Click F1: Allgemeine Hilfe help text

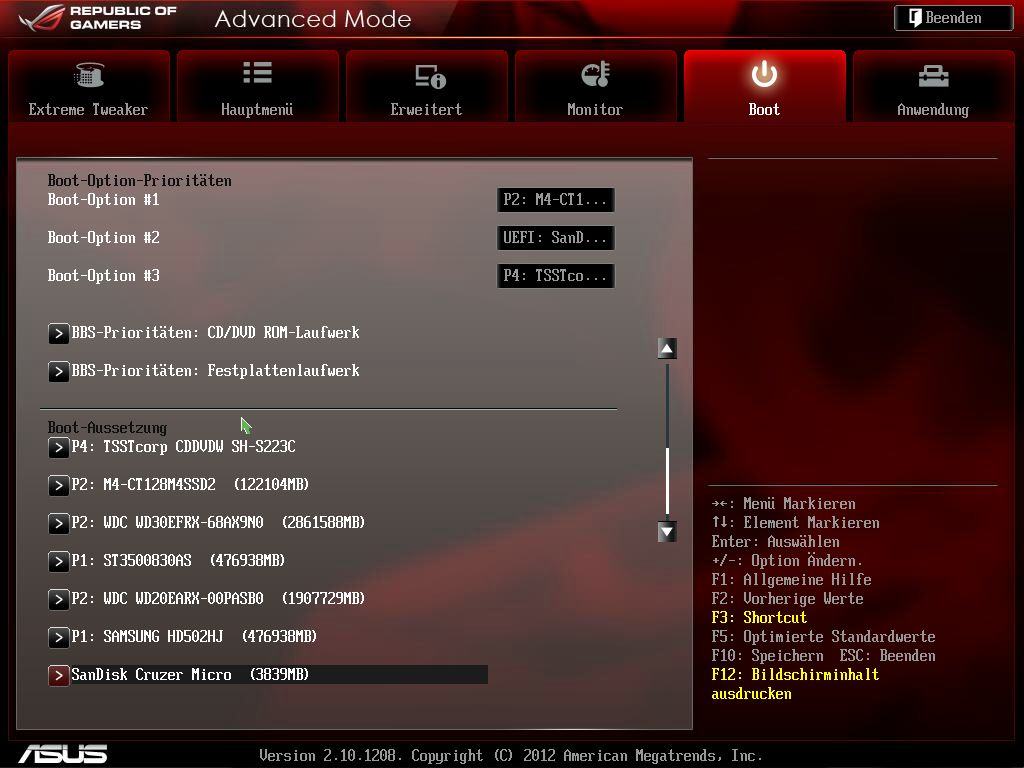click(x=792, y=580)
